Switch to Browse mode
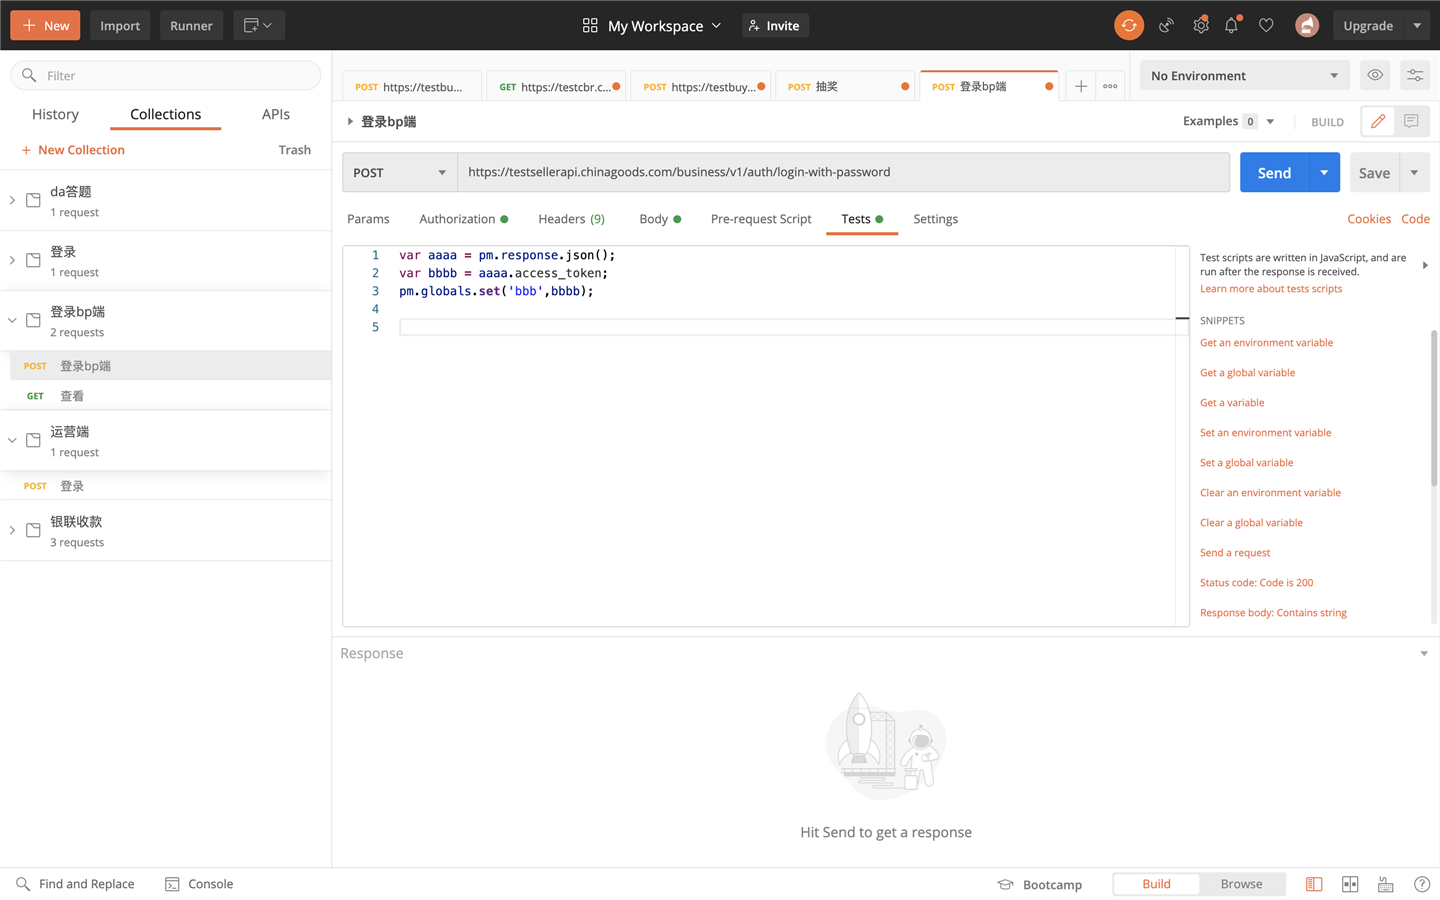The width and height of the screenshot is (1440, 900). [1241, 884]
